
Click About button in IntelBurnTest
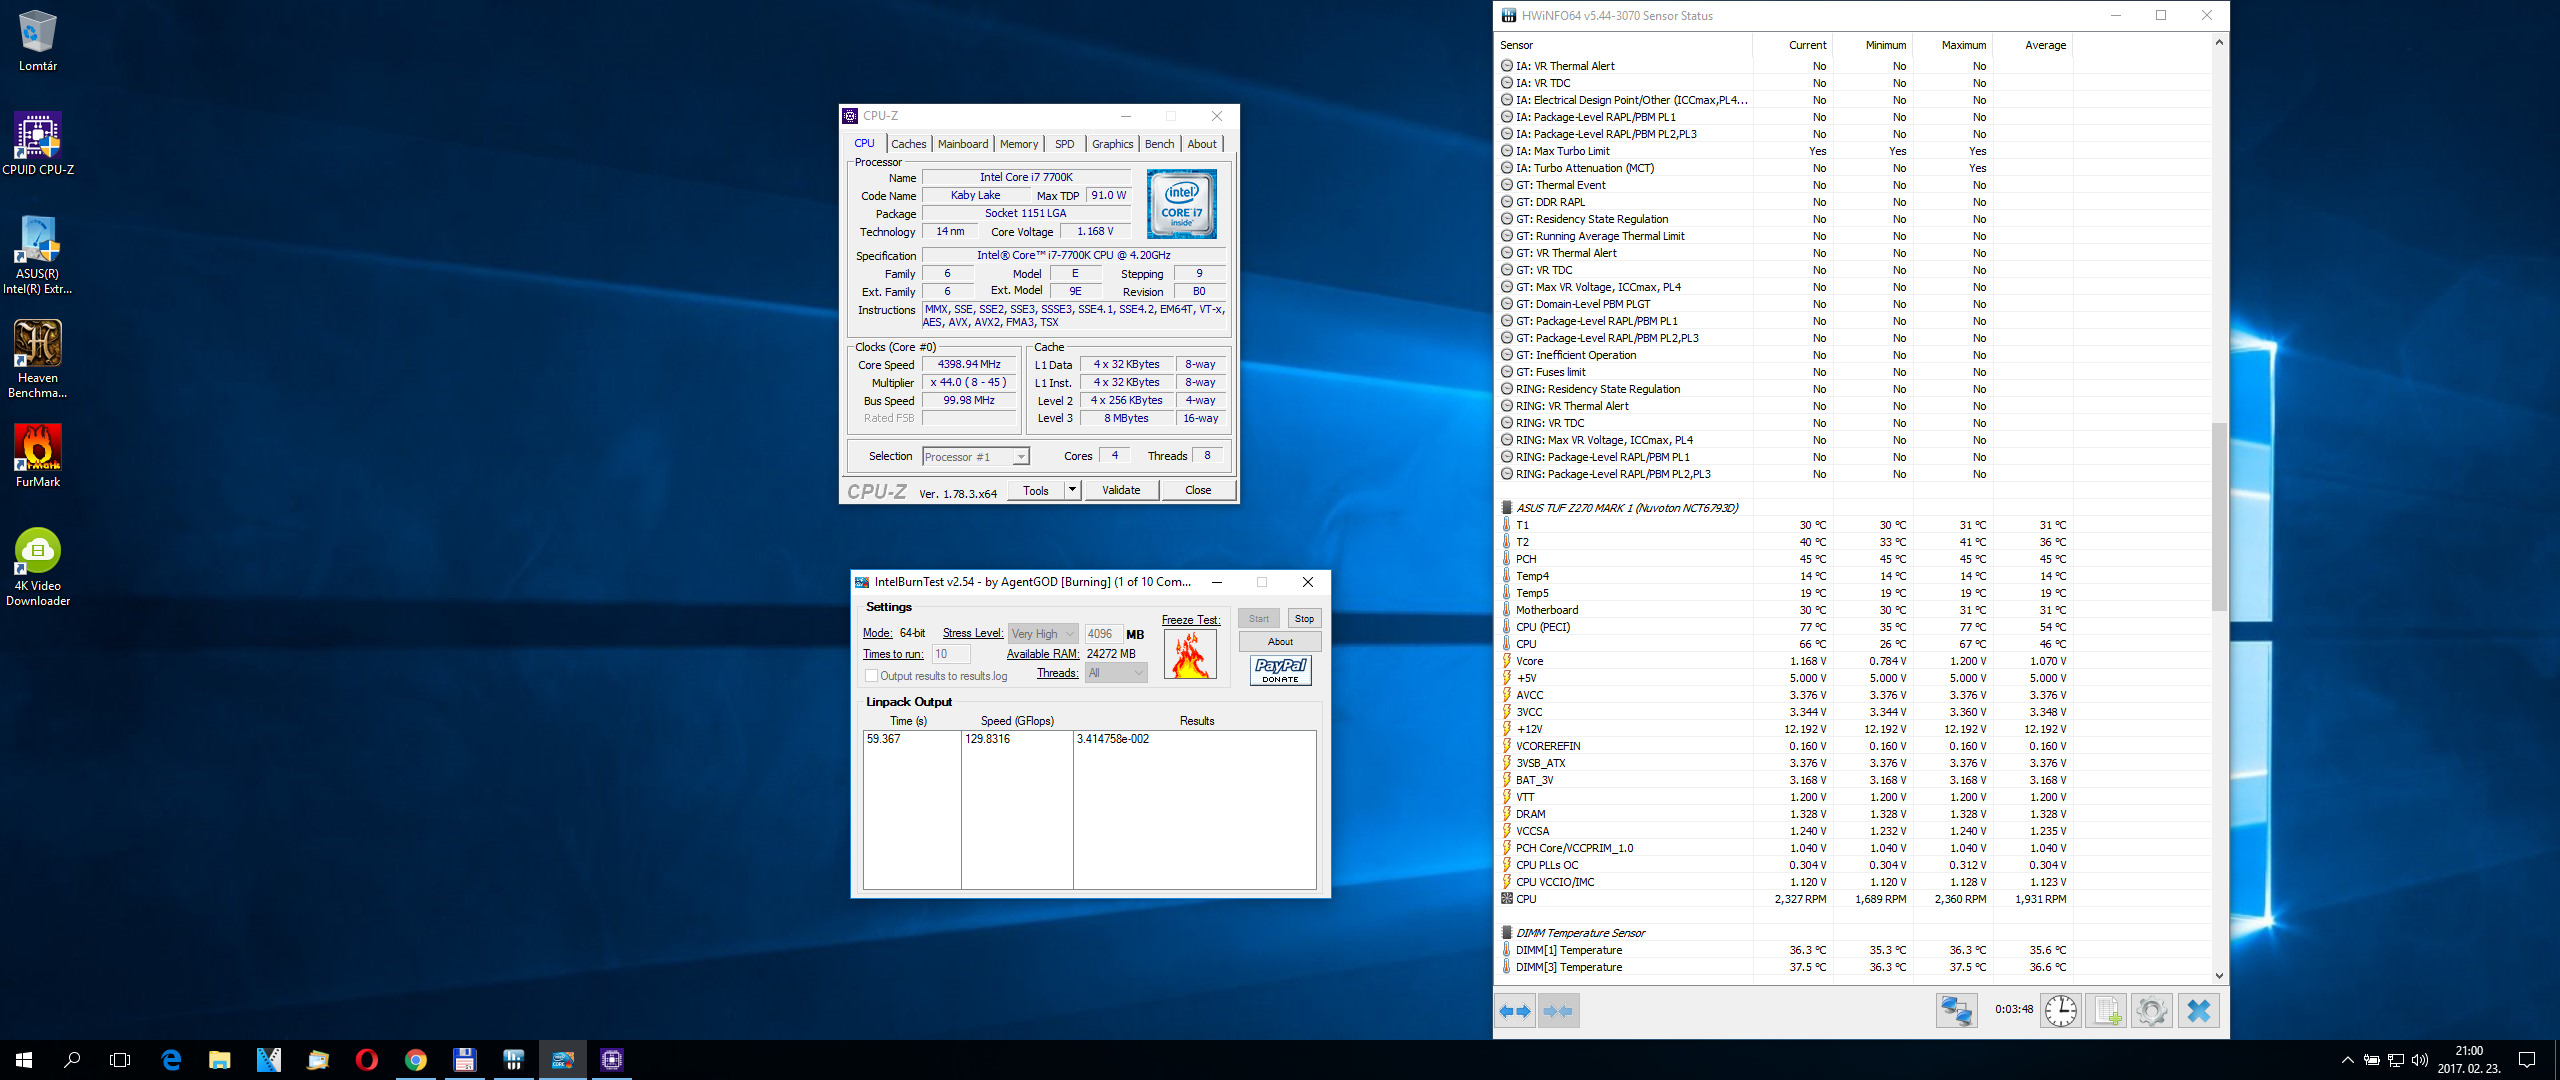pyautogui.click(x=1280, y=642)
